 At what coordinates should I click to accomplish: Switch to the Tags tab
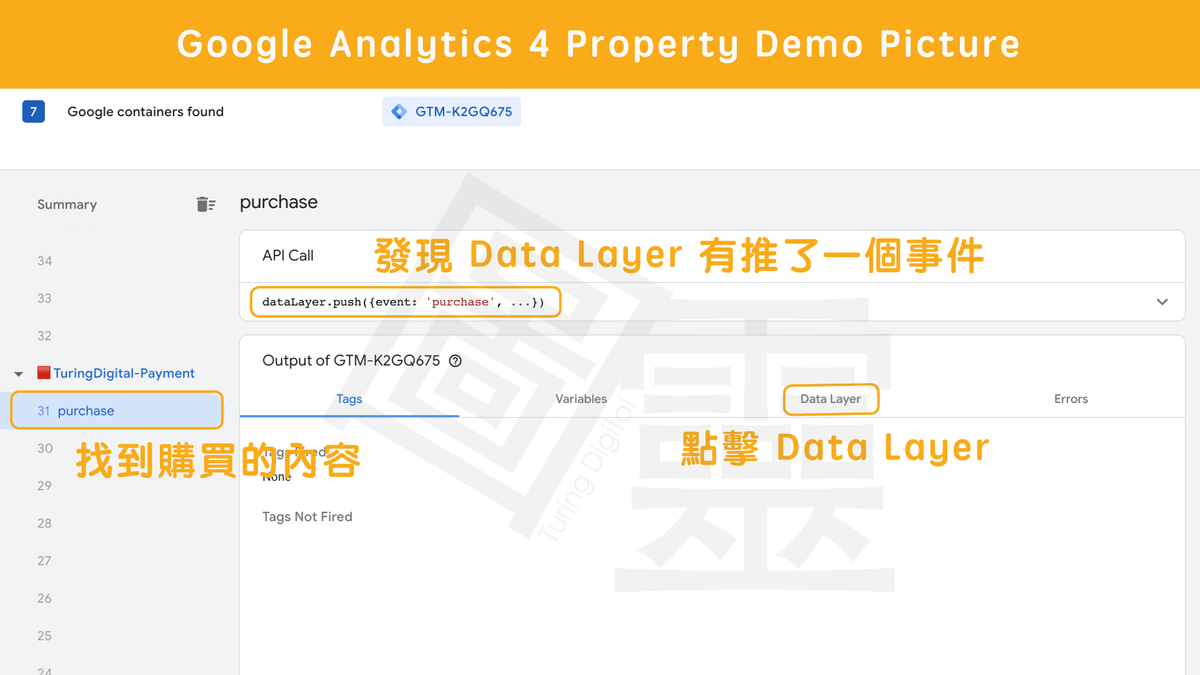(349, 398)
